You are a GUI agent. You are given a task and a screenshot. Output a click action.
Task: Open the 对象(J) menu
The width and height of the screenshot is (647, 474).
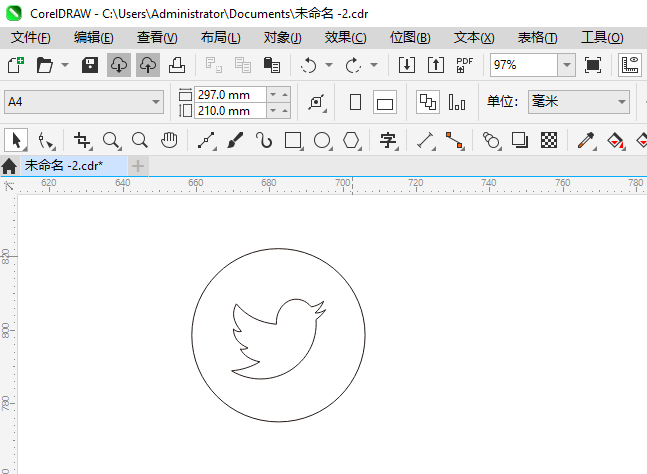tap(283, 38)
